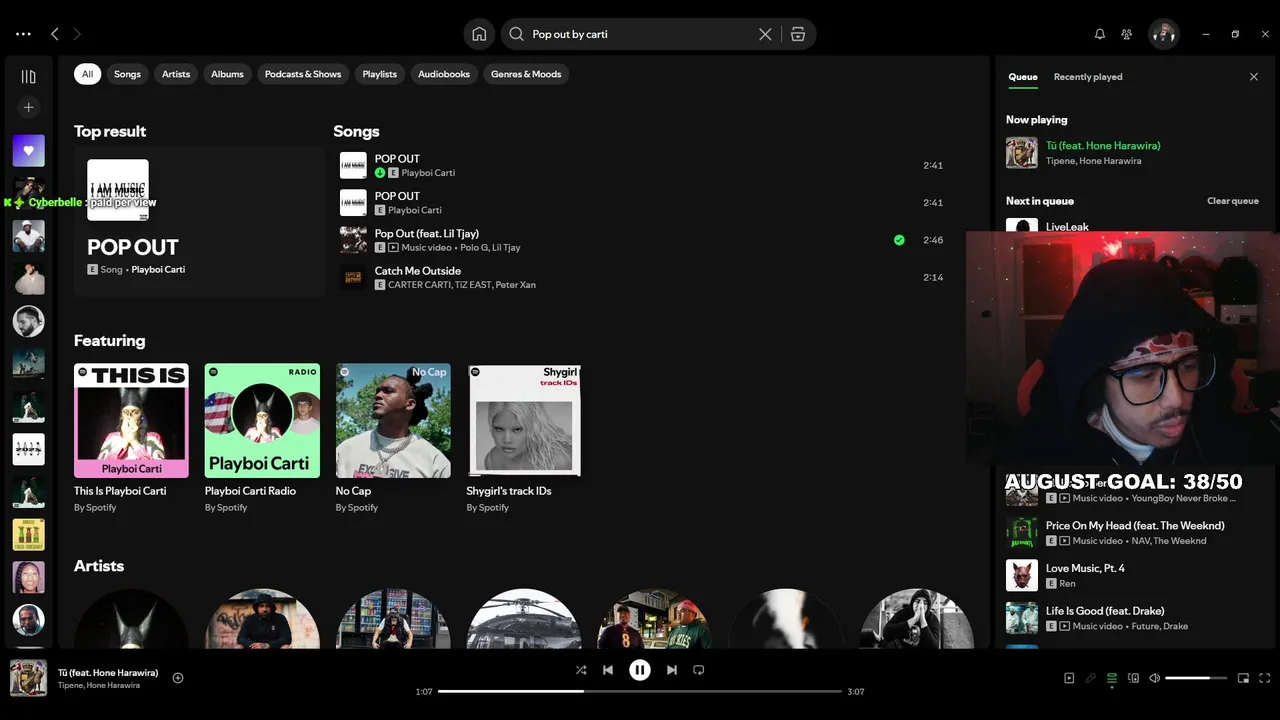Expand Your Library sidebar
Screen dimensions: 1280x720
[28, 77]
